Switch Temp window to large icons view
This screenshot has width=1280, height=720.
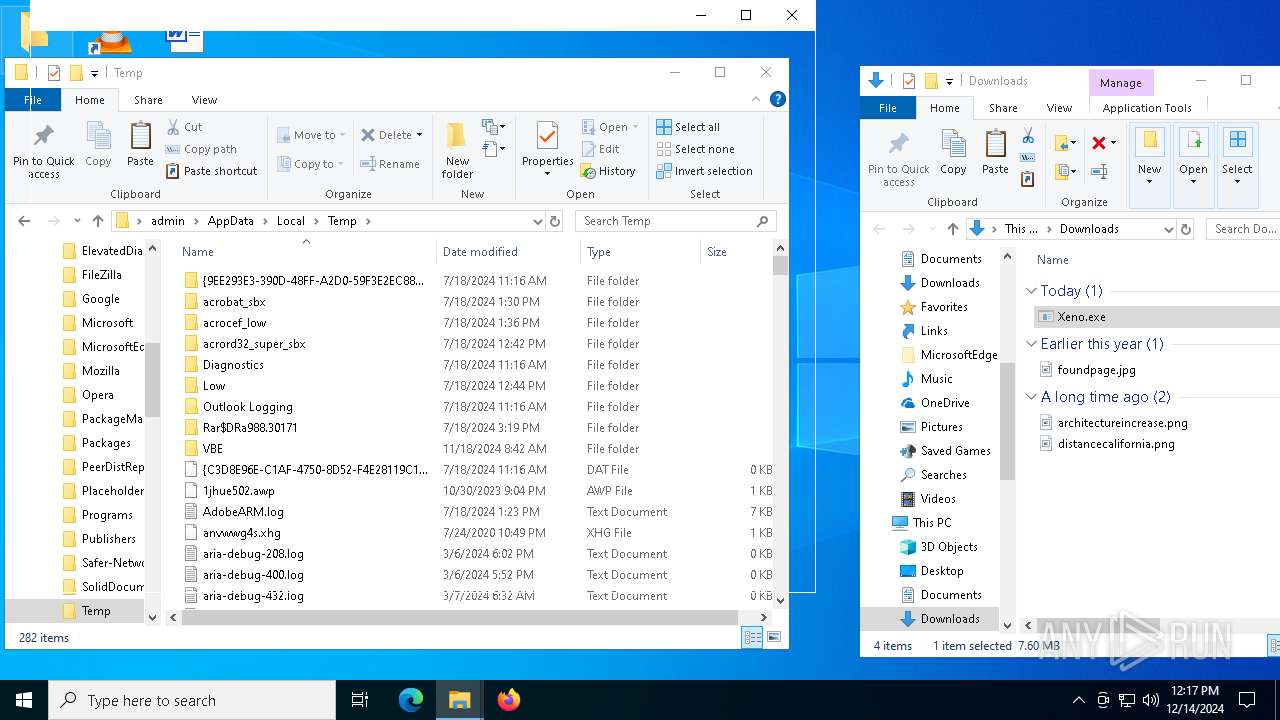point(772,637)
